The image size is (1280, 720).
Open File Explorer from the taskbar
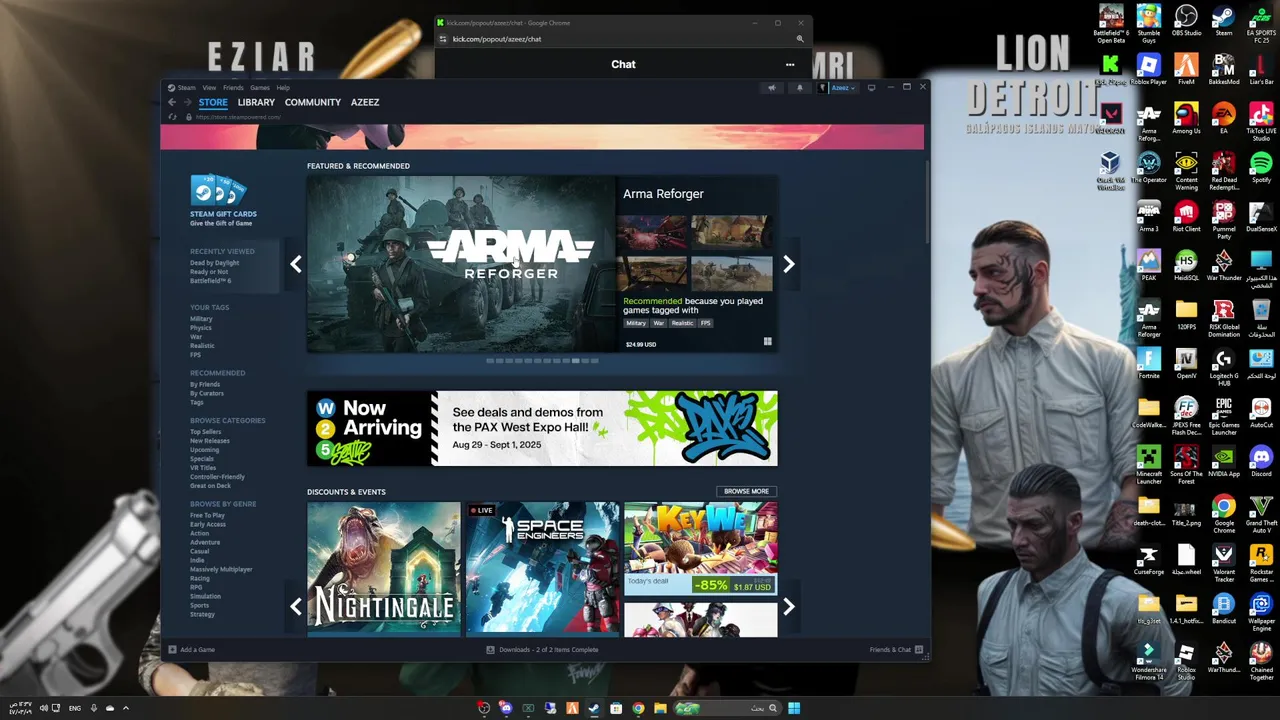pyautogui.click(x=660, y=708)
